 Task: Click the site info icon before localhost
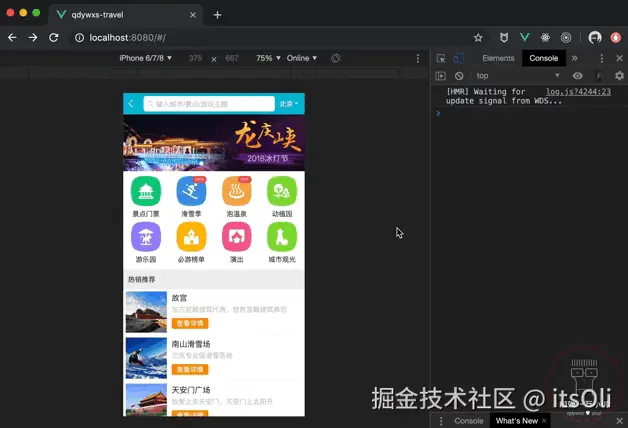click(79, 38)
